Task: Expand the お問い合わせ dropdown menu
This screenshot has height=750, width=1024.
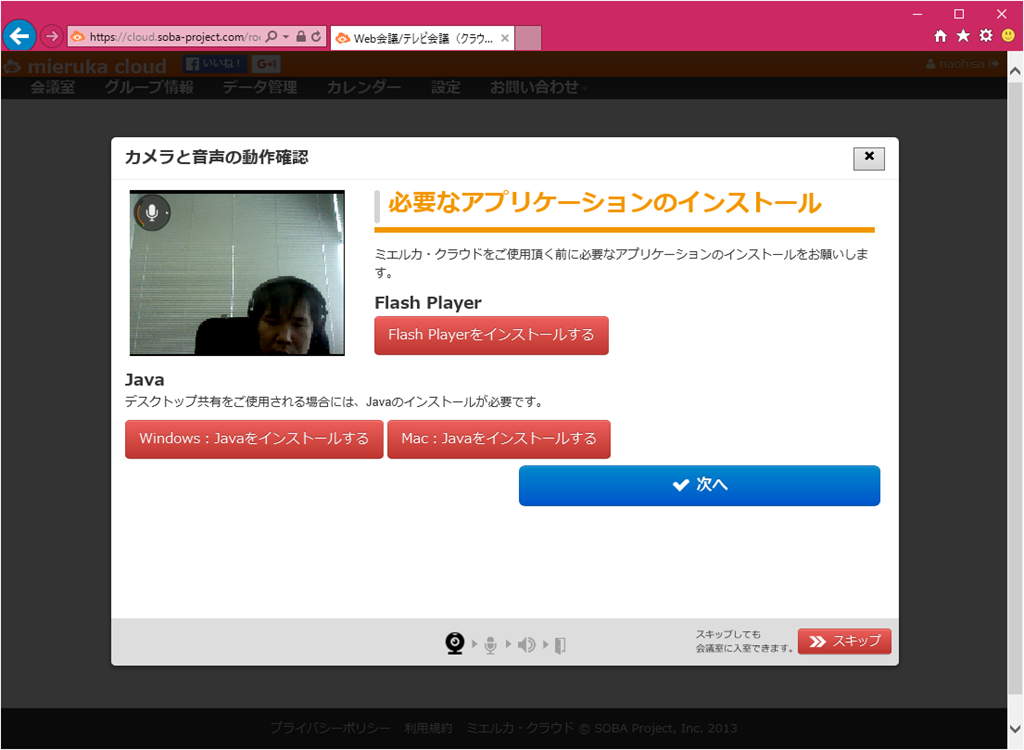Action: click(539, 88)
